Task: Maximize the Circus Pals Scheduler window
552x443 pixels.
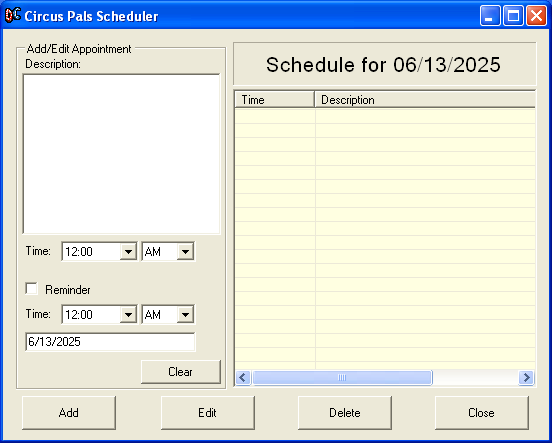Action: click(513, 16)
